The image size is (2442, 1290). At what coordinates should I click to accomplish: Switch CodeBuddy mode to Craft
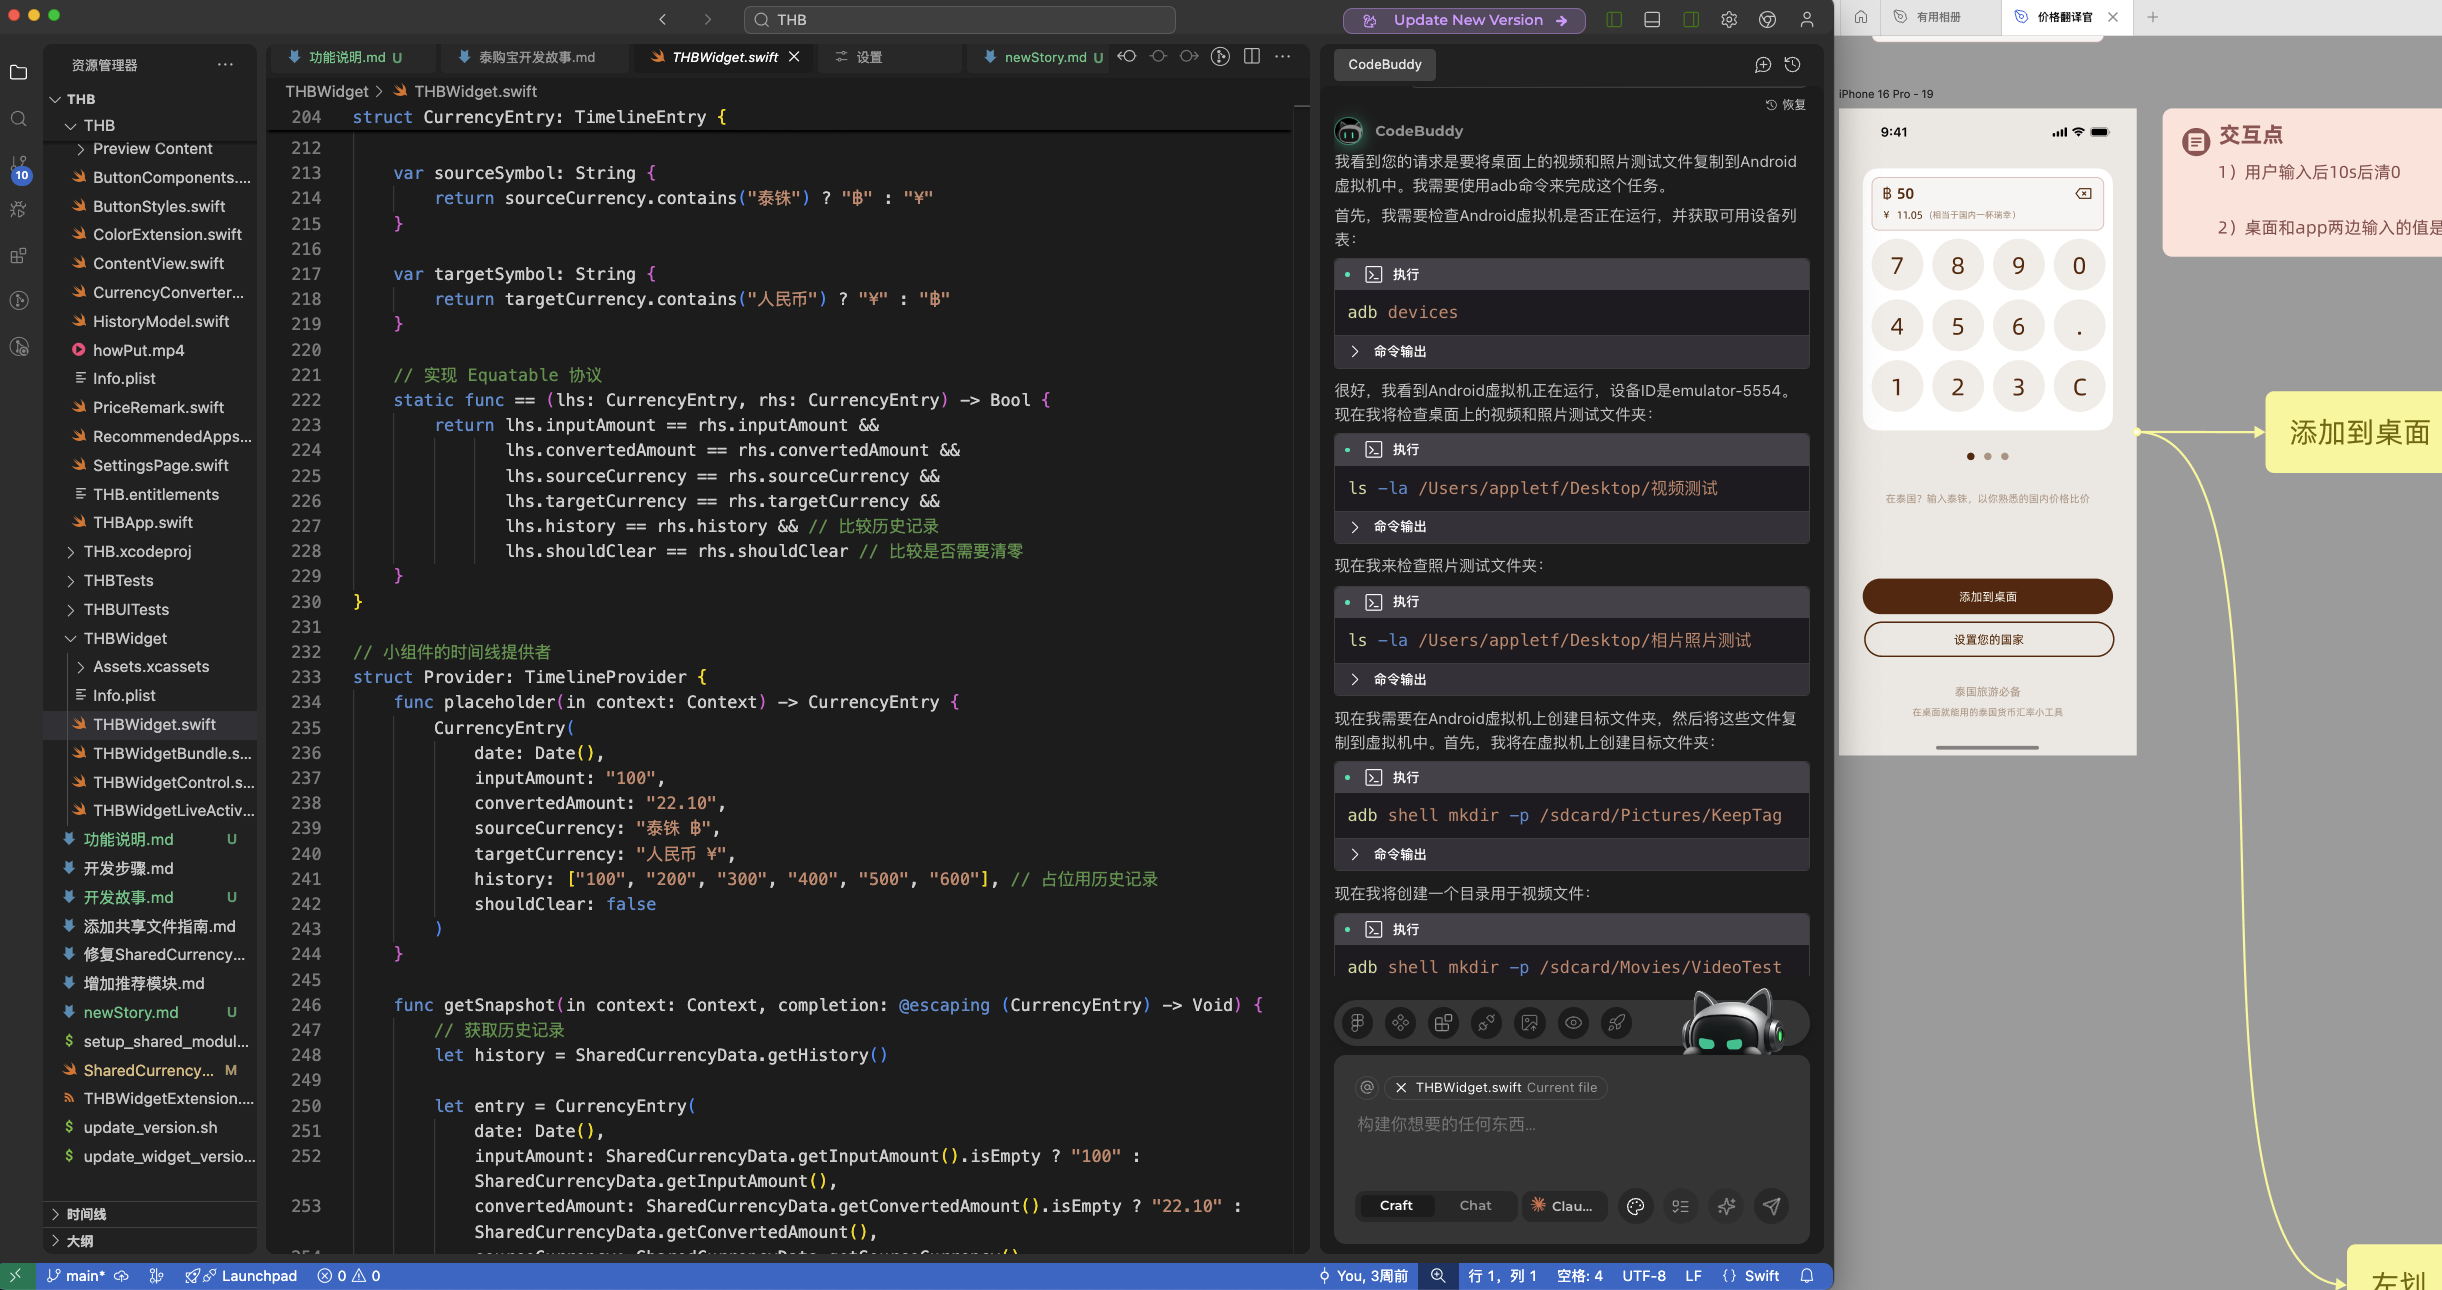(x=1396, y=1206)
